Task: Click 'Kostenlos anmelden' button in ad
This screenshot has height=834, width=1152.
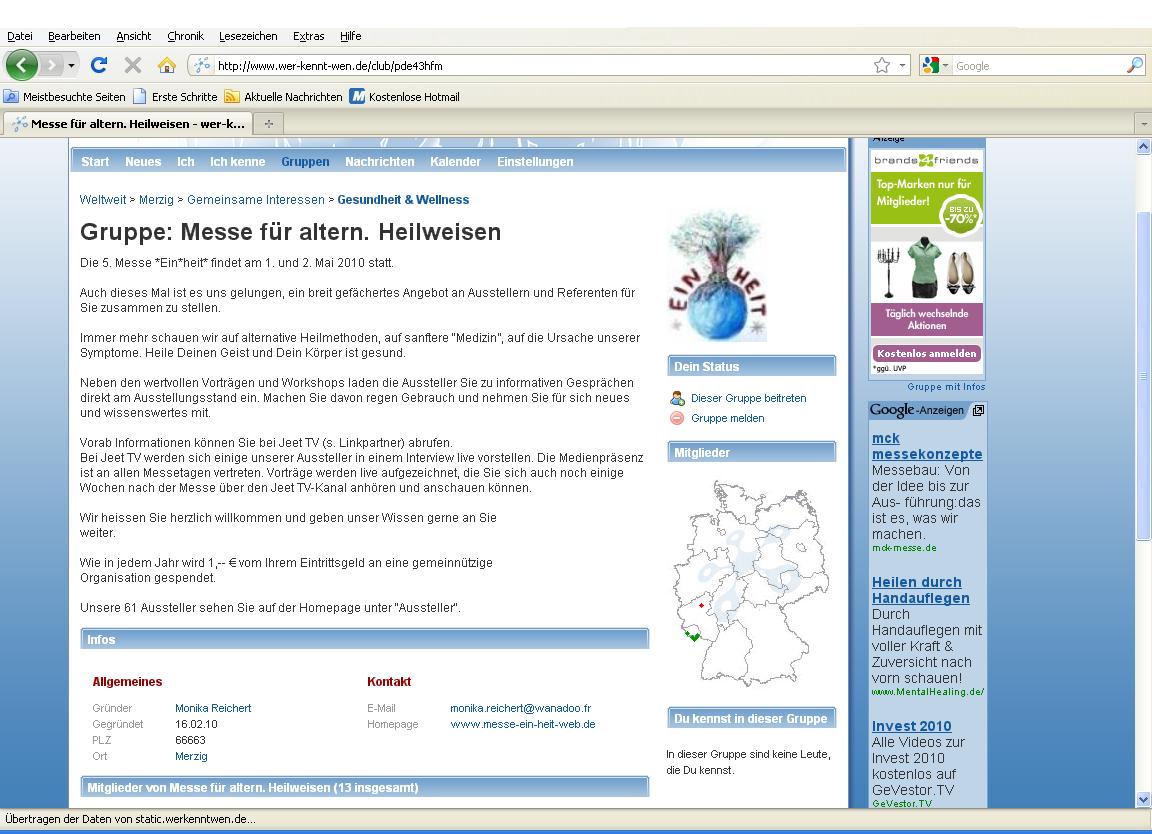Action: pos(927,353)
